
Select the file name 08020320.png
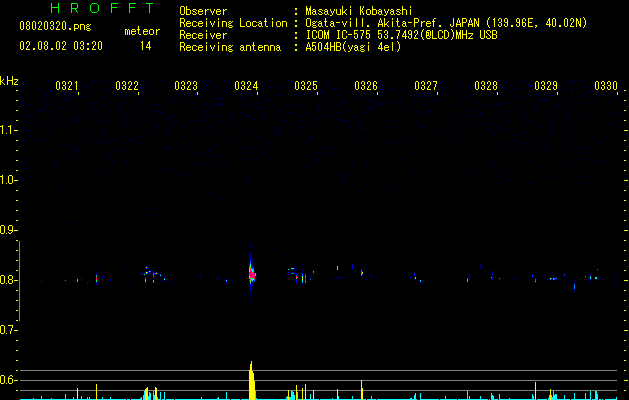pyautogui.click(x=55, y=27)
